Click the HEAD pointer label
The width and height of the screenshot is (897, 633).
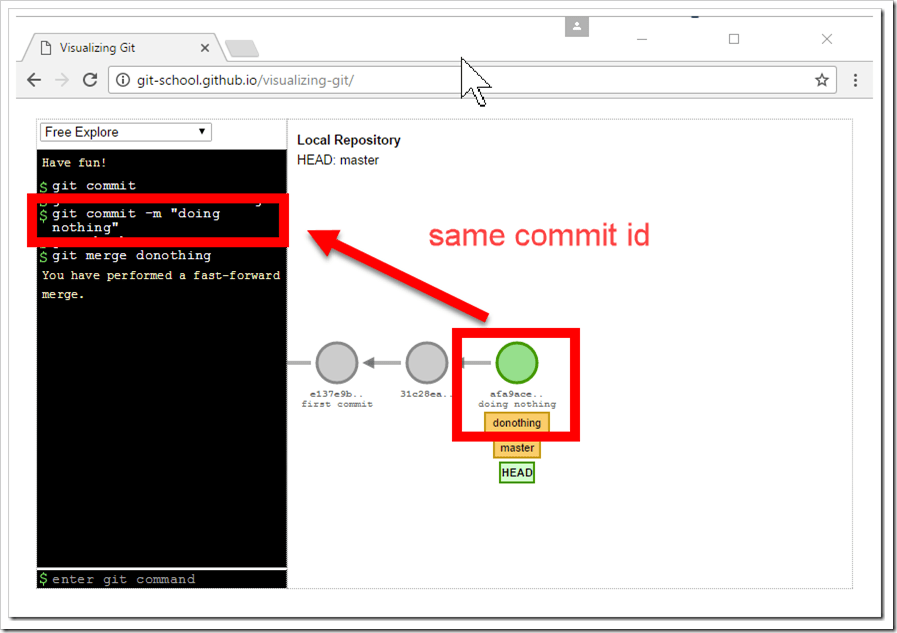517,472
